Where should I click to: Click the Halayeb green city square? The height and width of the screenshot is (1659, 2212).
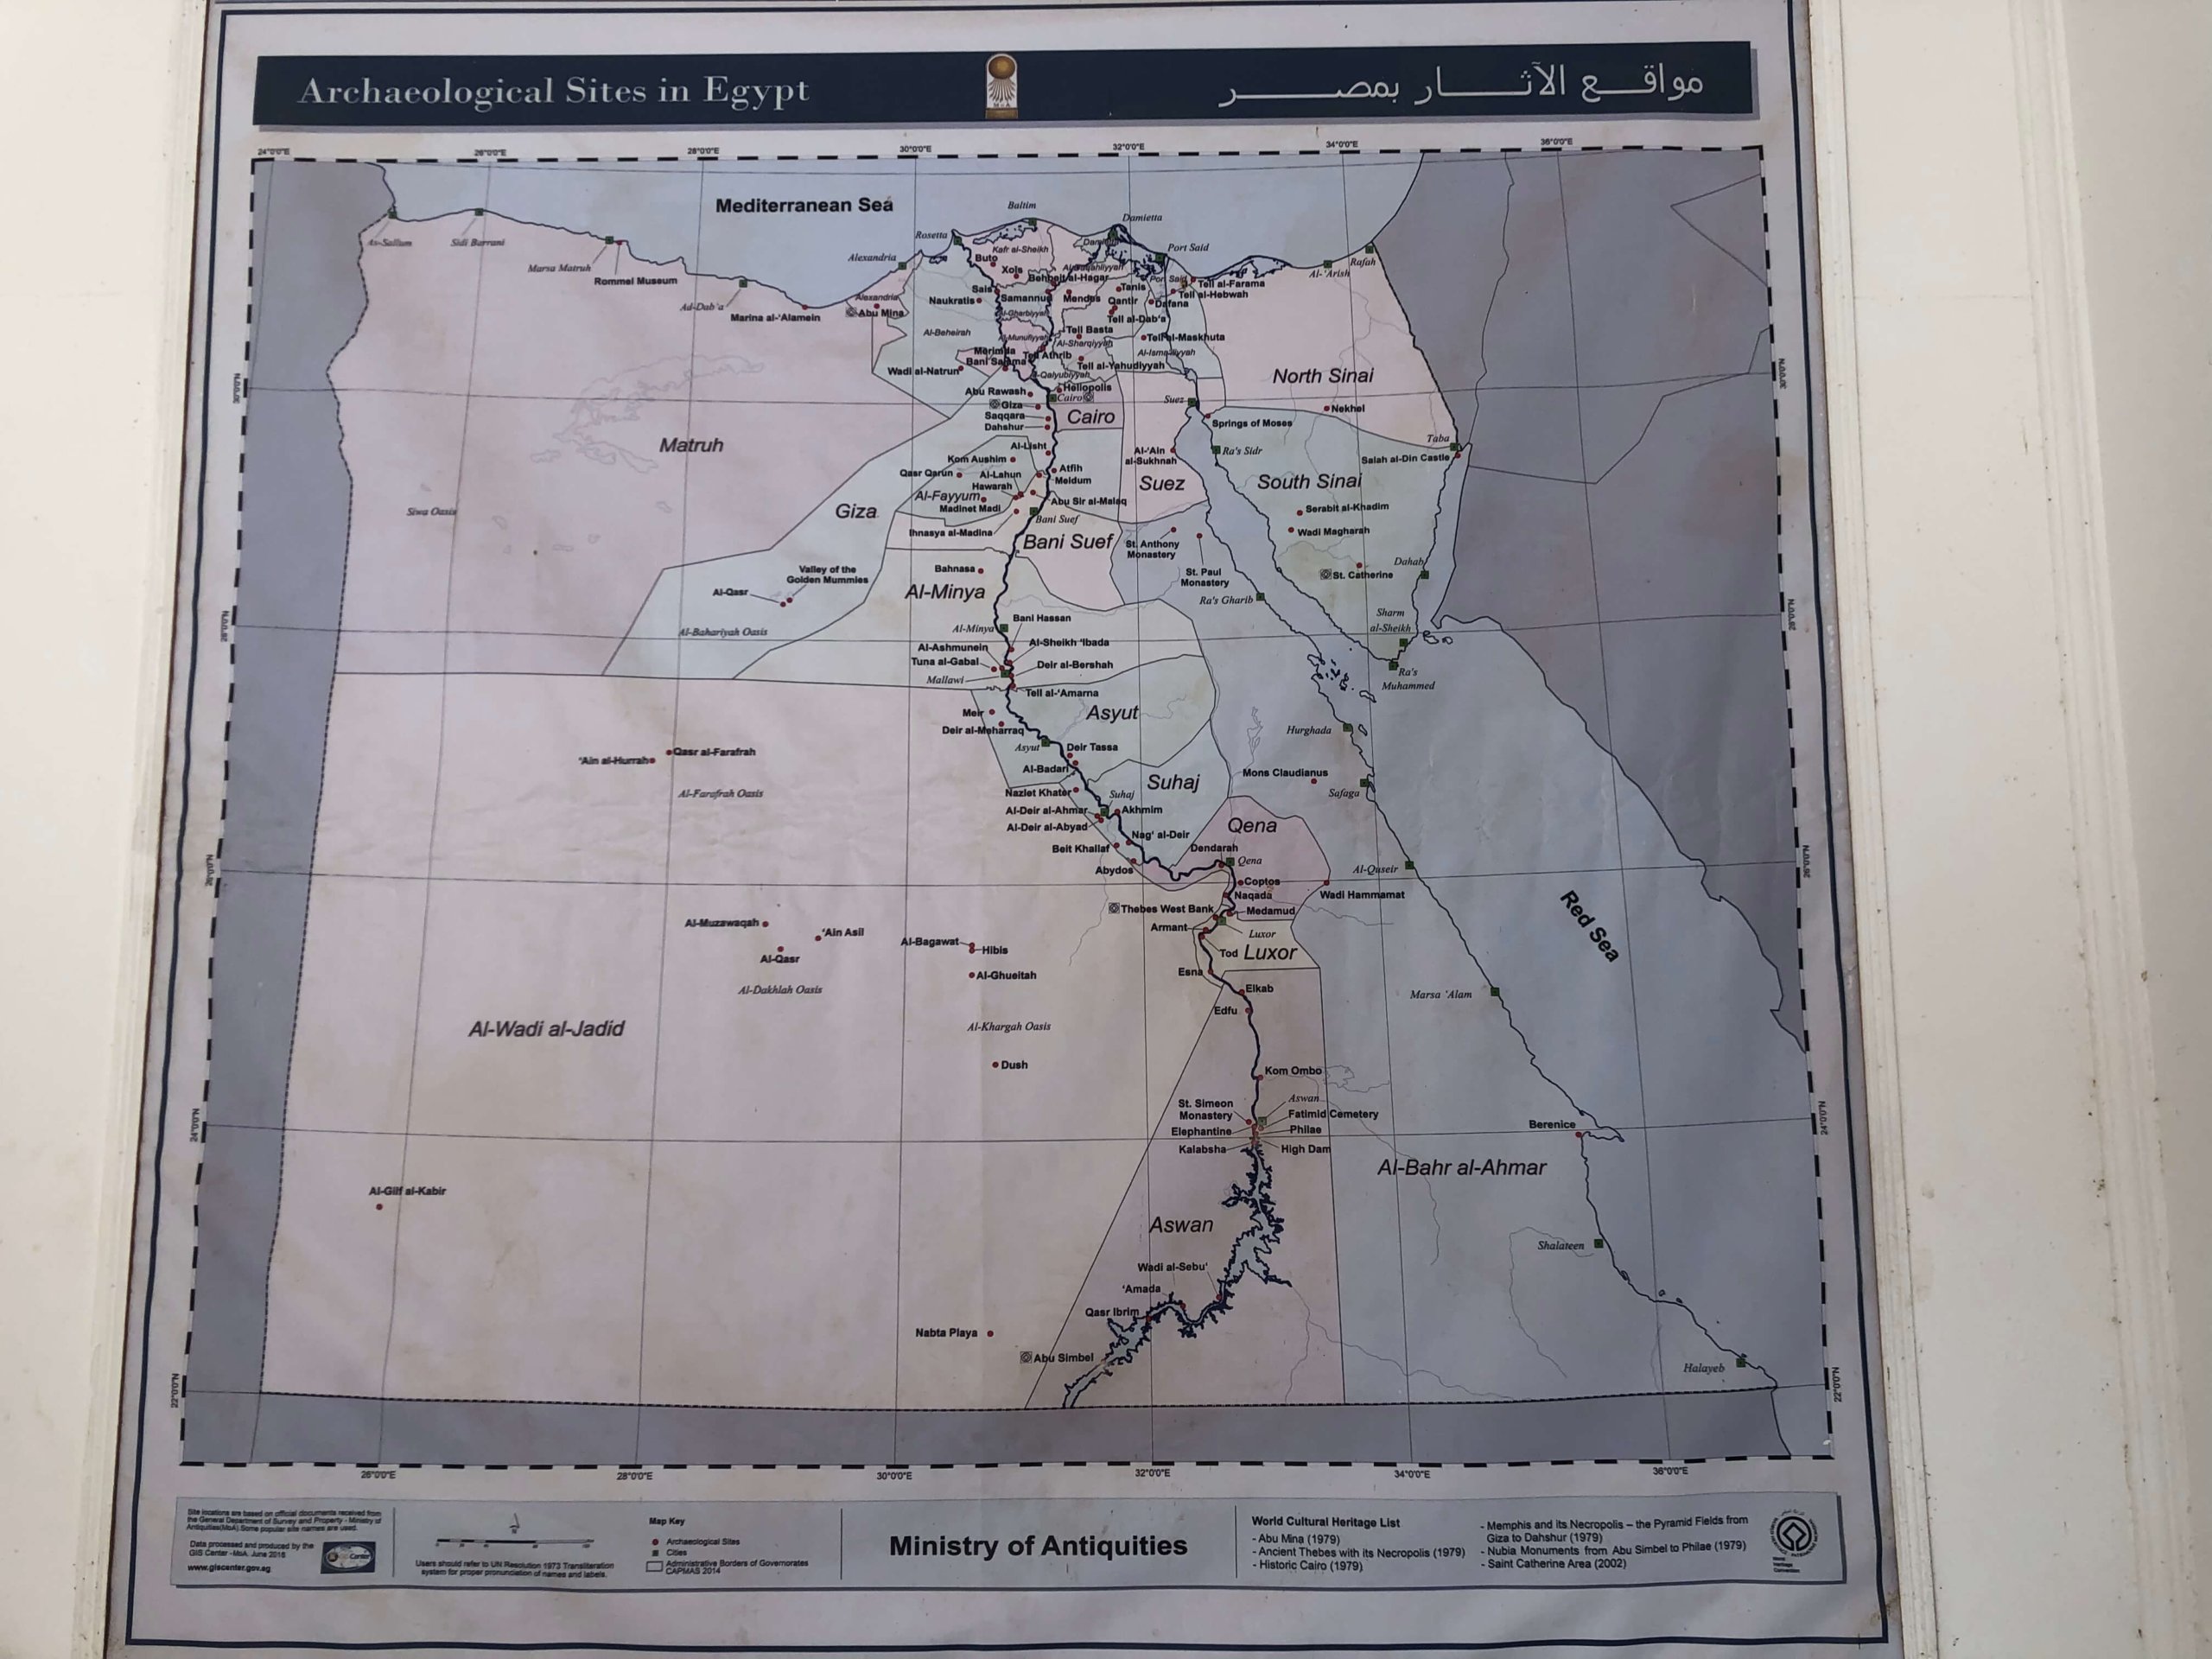[1741, 1362]
